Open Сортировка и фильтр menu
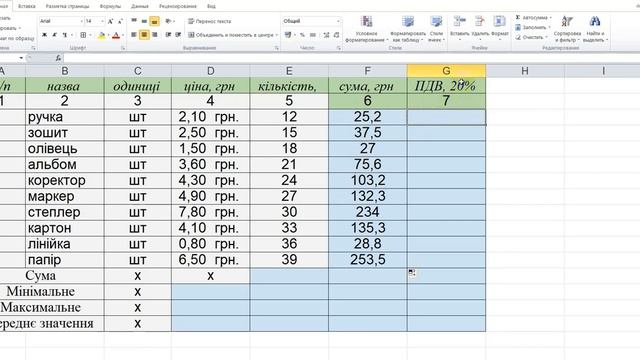This screenshot has width=640, height=360. (x=567, y=29)
